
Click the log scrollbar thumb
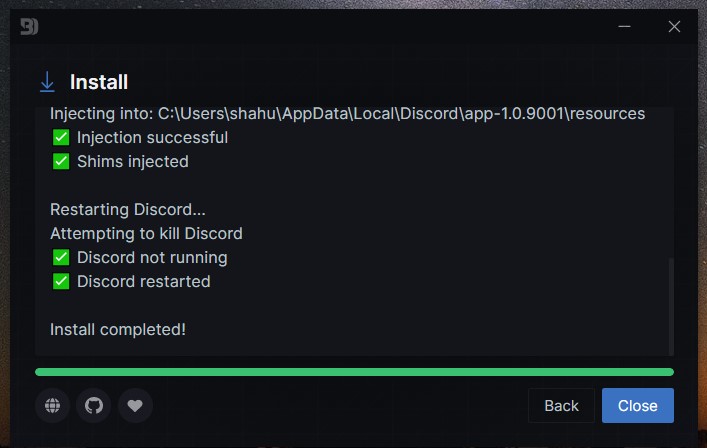point(671,306)
